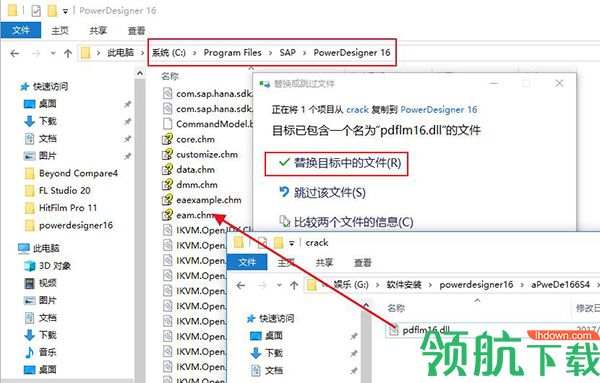Click 系统 (C:) breadcrumb in address bar
Image resolution: width=600 pixels, height=383 pixels.
[168, 52]
